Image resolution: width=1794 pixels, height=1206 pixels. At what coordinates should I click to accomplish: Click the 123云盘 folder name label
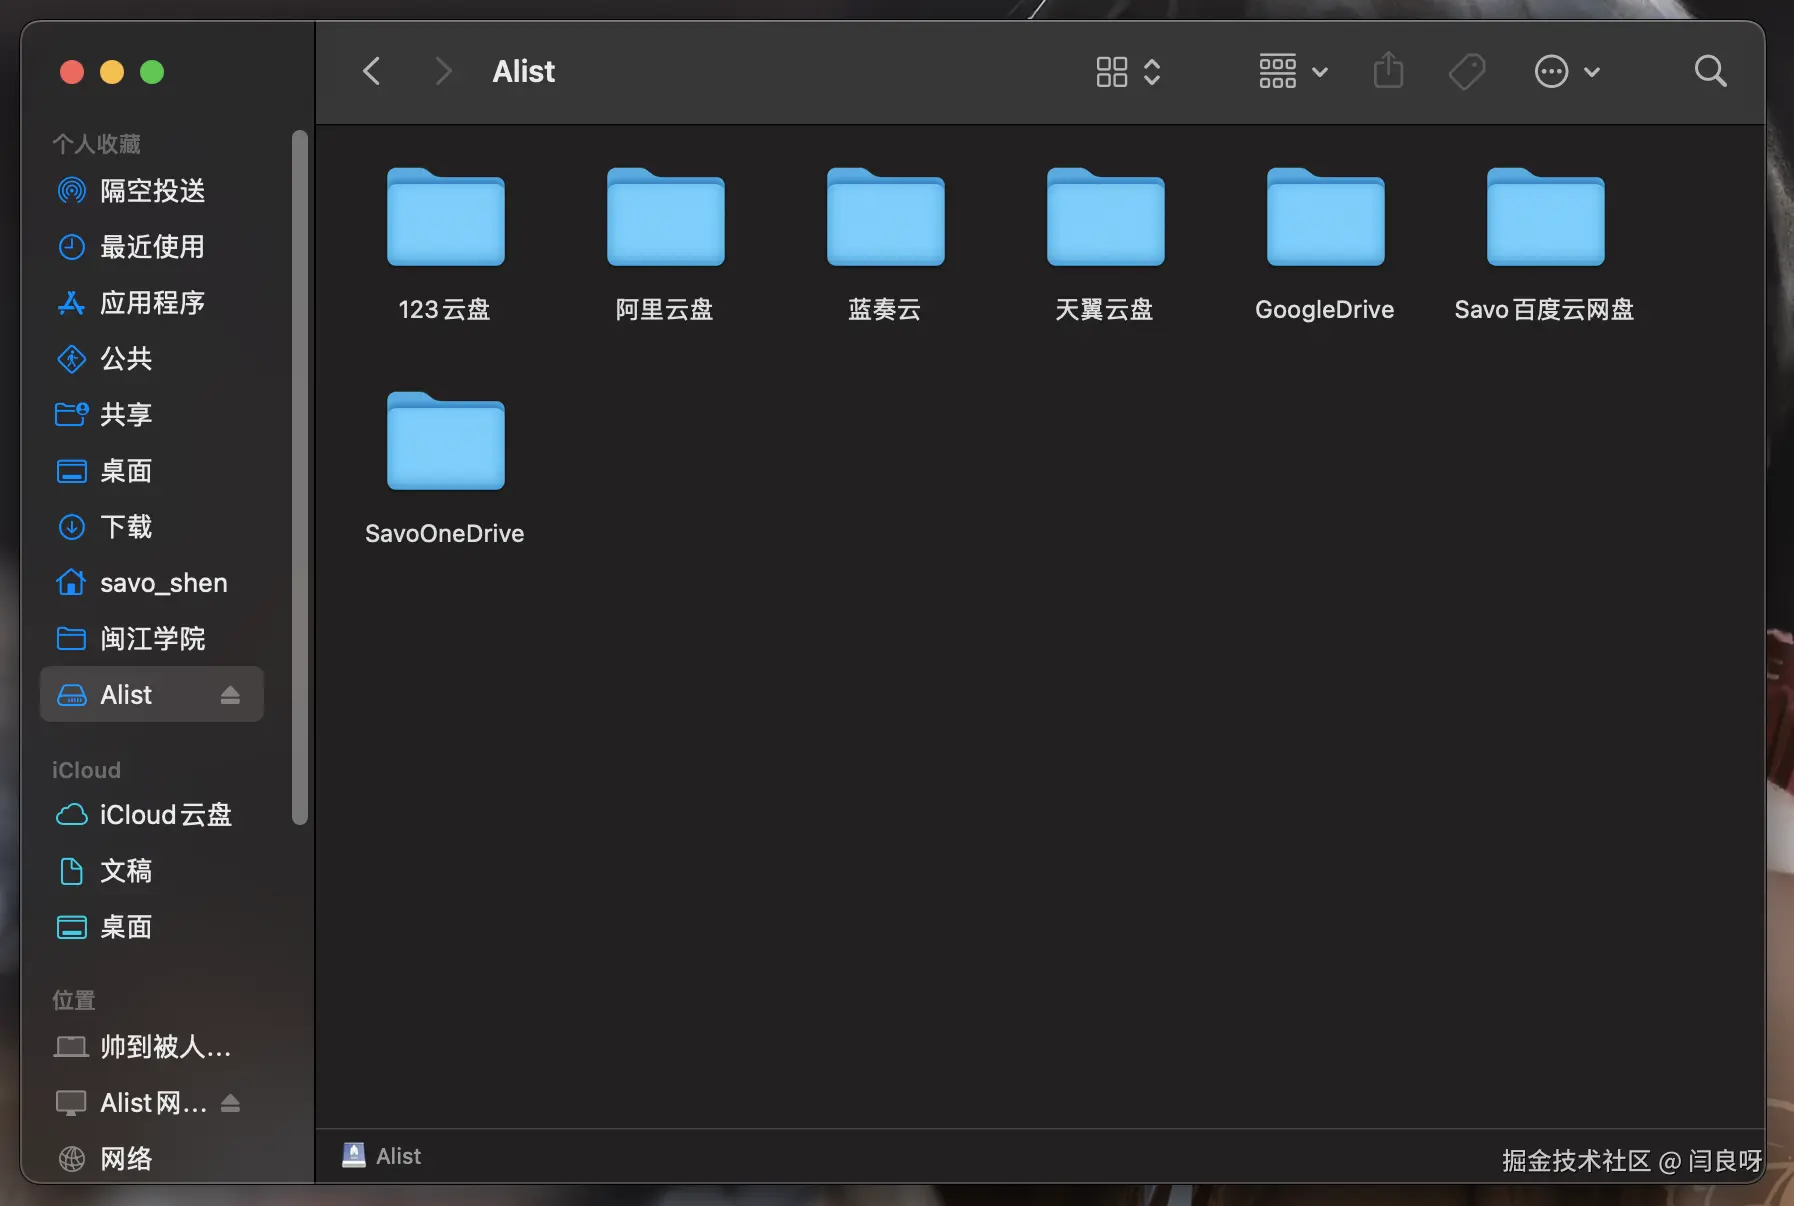[x=445, y=310]
